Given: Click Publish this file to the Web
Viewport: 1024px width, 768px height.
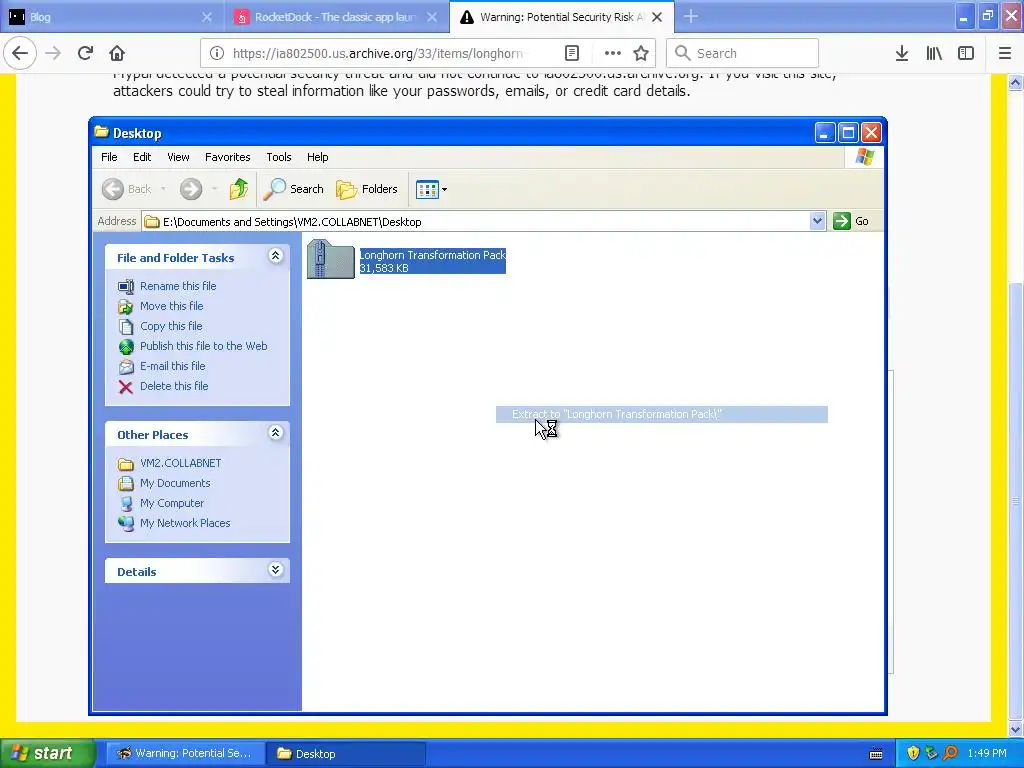Looking at the screenshot, I should (203, 346).
